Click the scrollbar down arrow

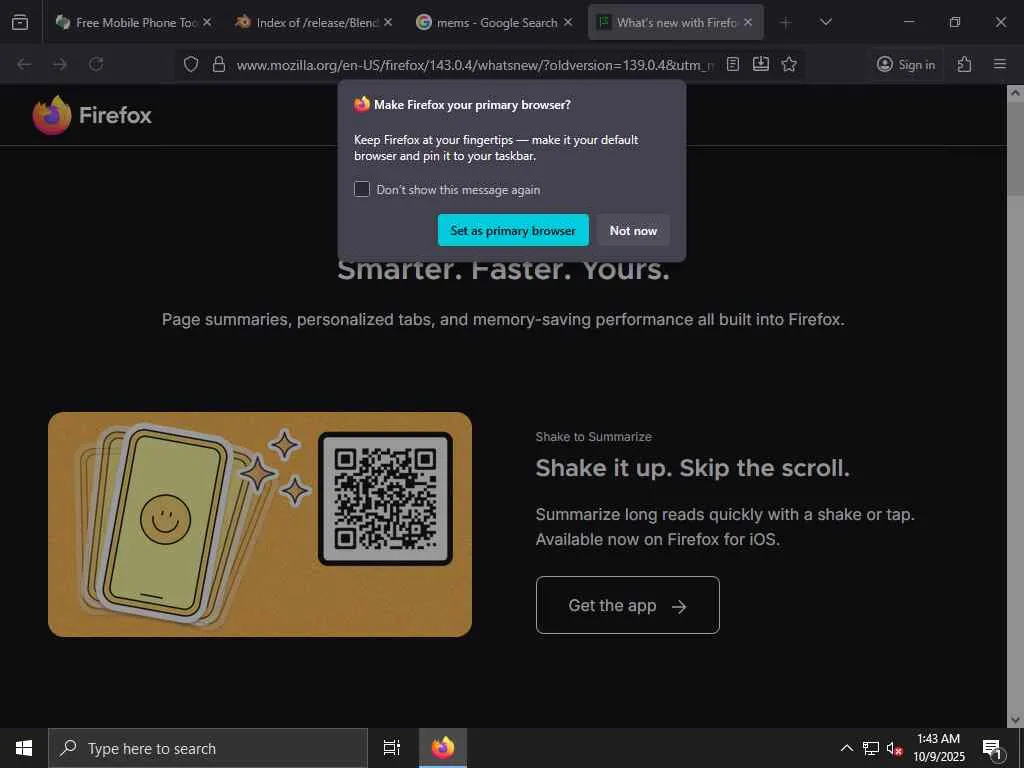tap(1015, 719)
